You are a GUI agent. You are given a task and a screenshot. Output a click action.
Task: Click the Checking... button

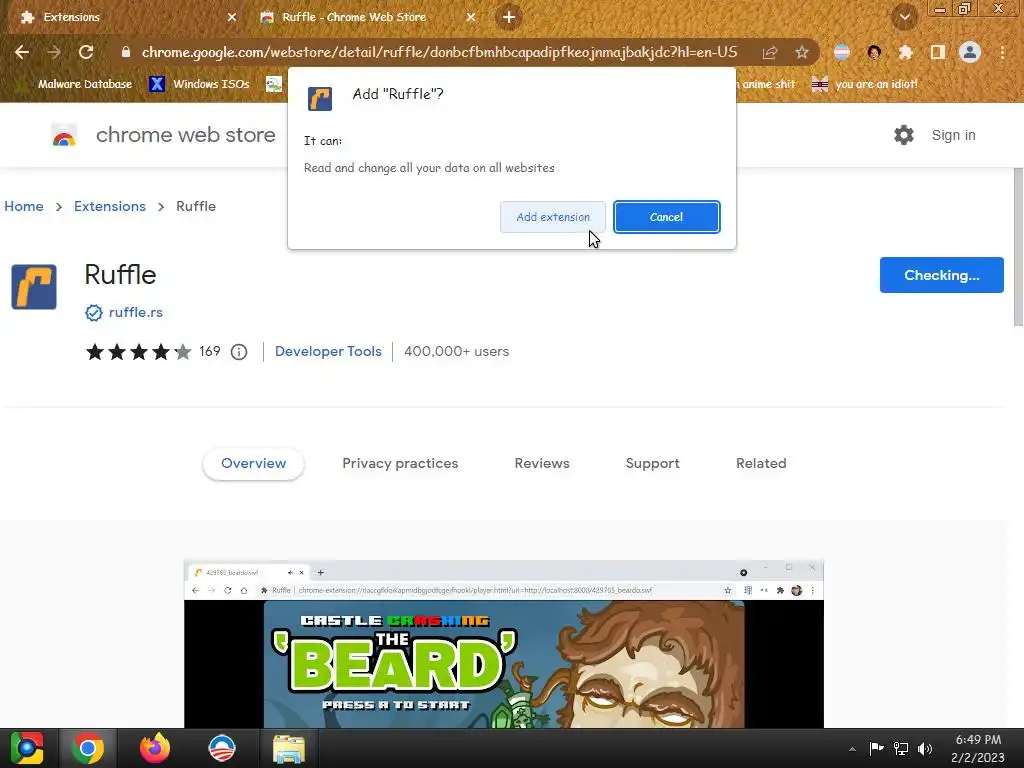coord(942,275)
